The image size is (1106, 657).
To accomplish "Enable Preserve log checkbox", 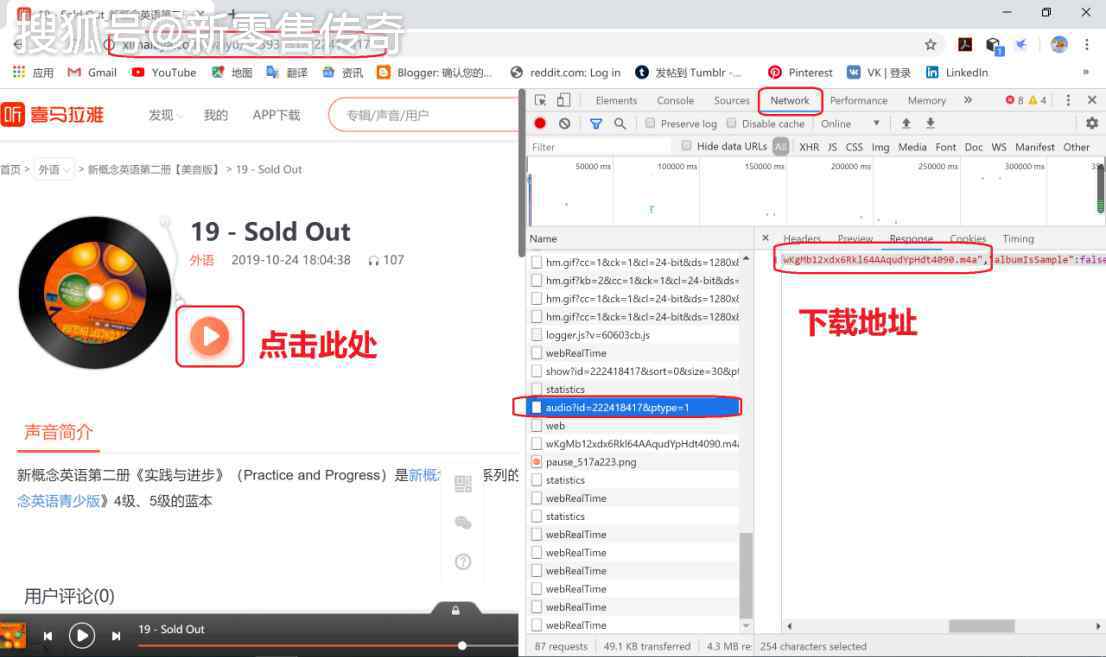I will tap(650, 123).
